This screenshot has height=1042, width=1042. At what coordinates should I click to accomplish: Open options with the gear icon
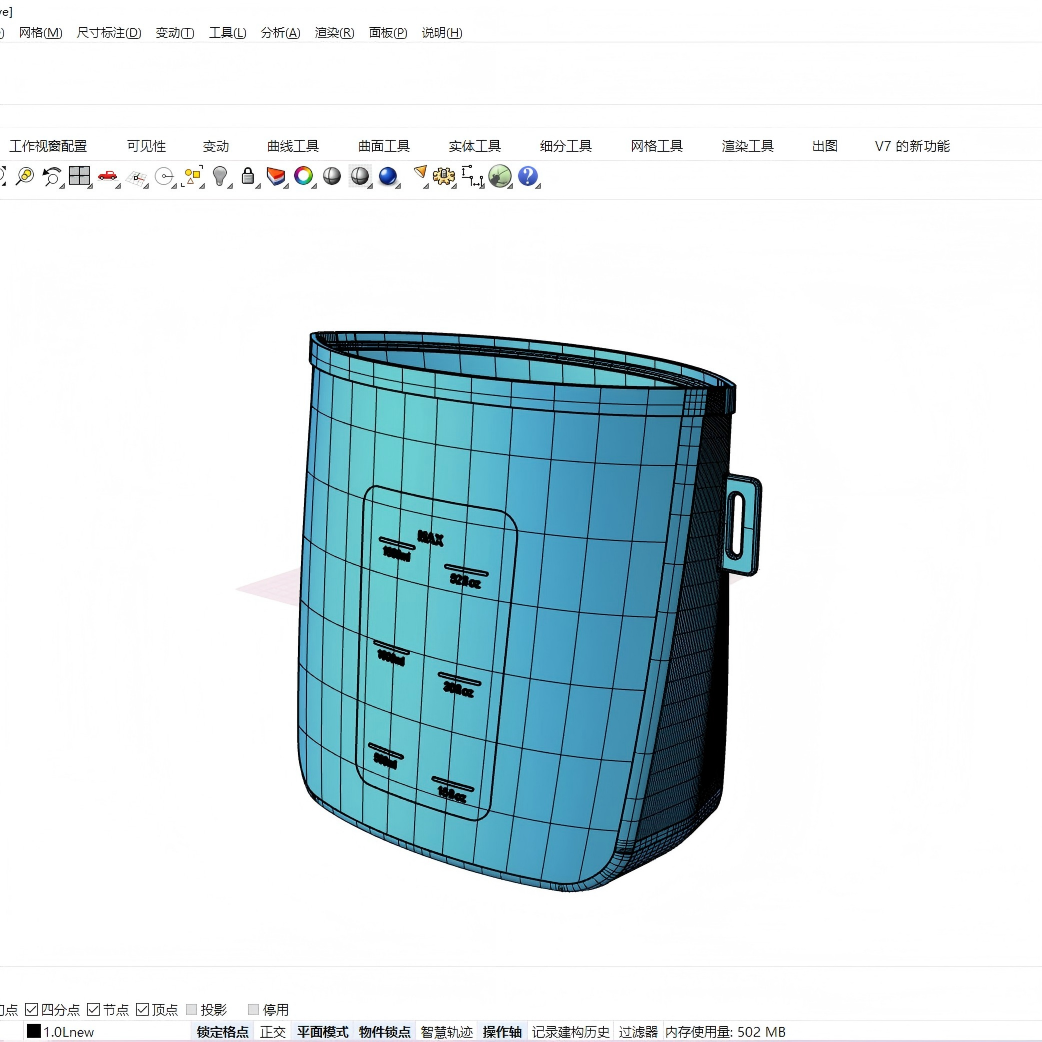[444, 176]
